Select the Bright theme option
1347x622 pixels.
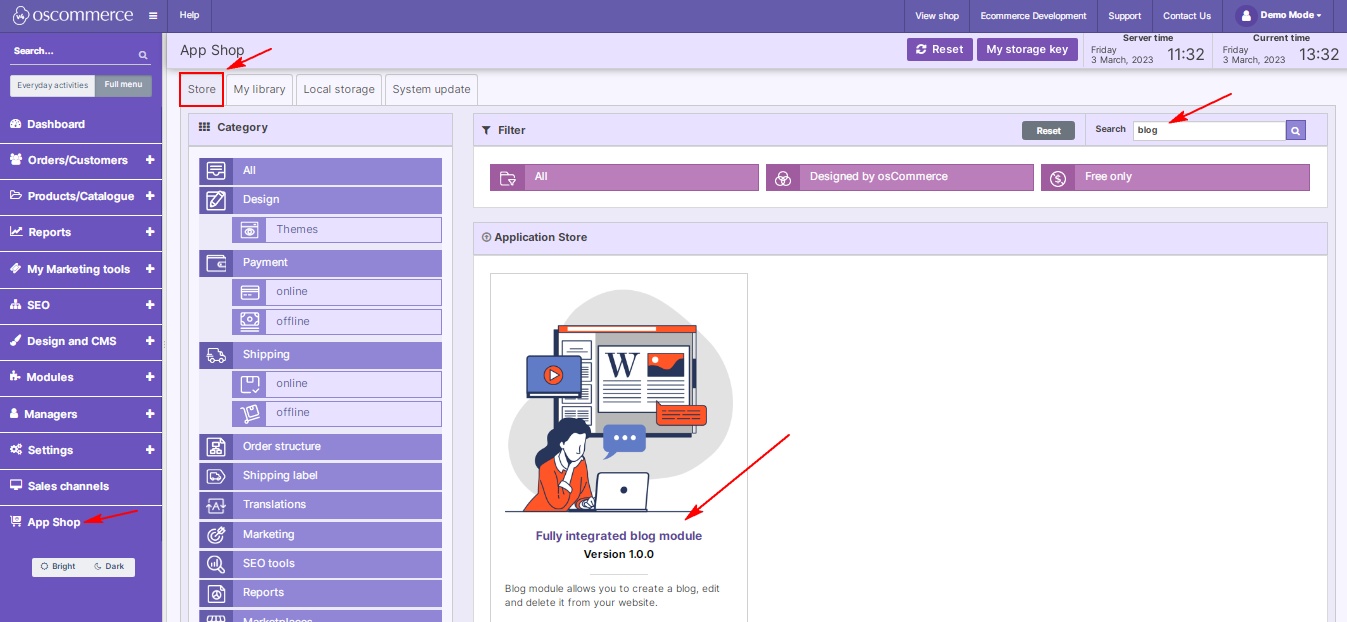tap(58, 567)
